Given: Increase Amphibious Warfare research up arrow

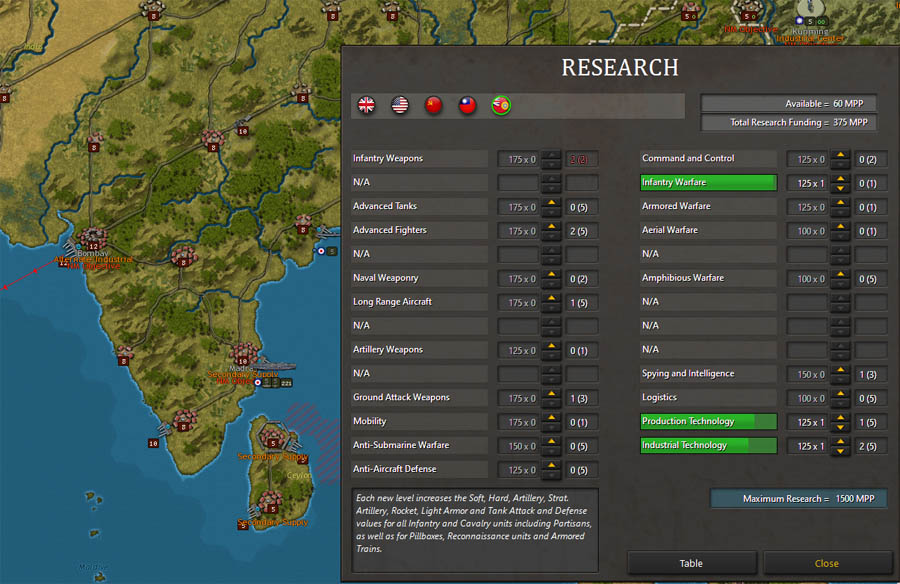Looking at the screenshot, I should click(840, 274).
